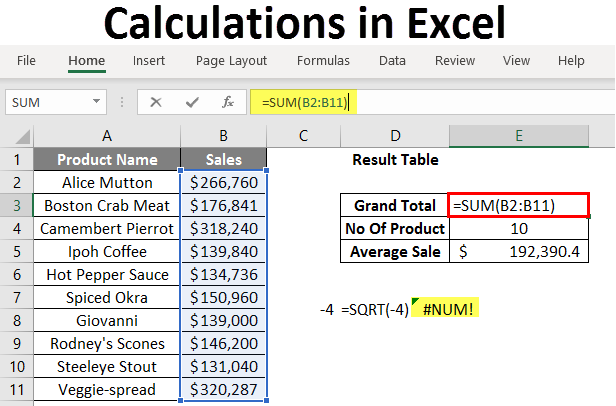Click the Cancel (X) formula icon
The image size is (616, 406).
155,101
